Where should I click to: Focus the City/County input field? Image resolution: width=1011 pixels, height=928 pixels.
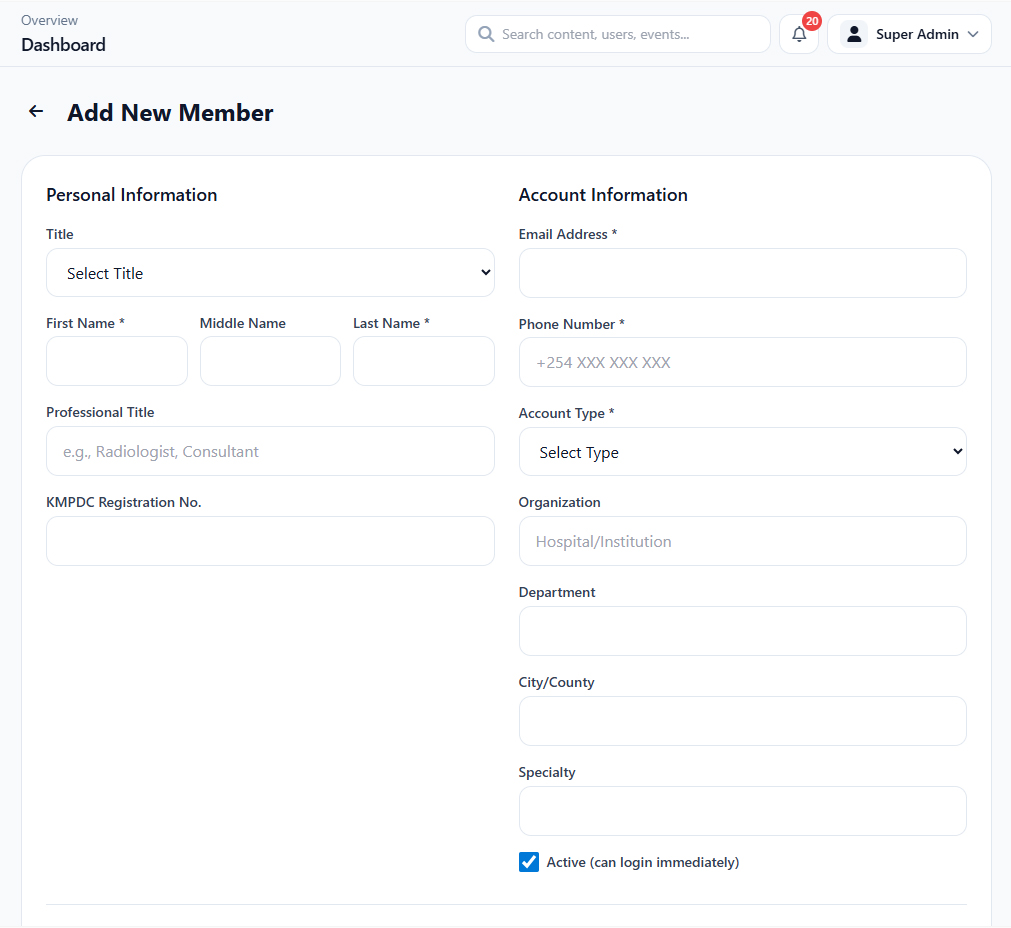click(742, 721)
